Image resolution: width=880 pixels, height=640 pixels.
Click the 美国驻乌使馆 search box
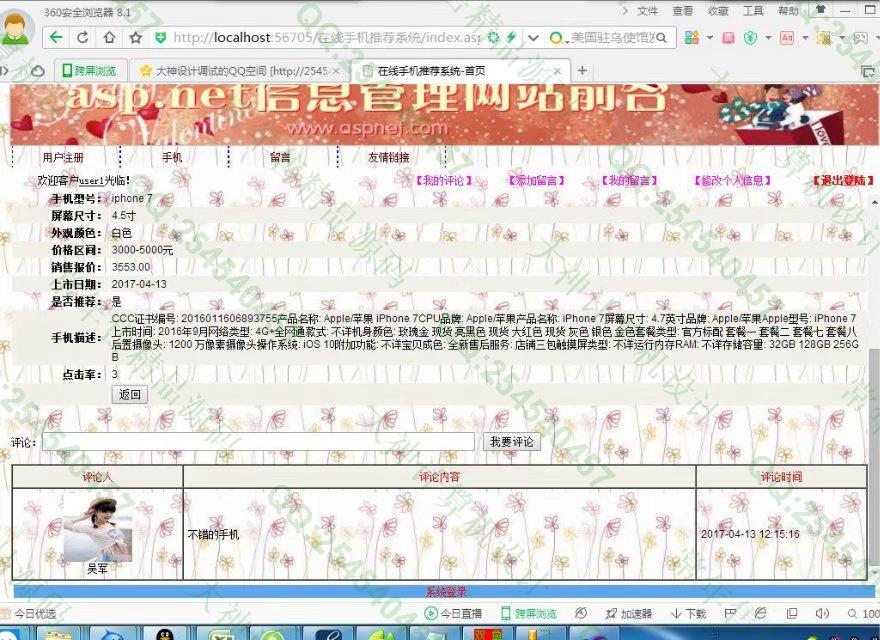pos(612,38)
